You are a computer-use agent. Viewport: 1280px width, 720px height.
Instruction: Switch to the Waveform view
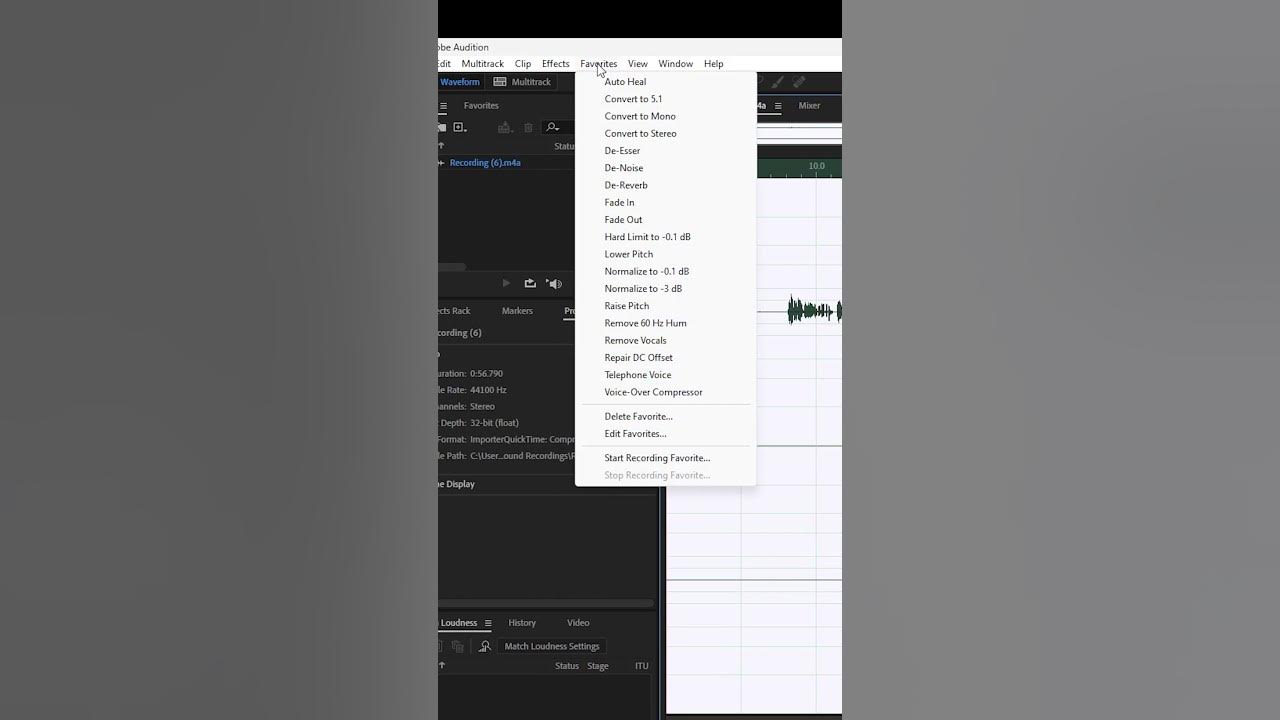click(x=459, y=82)
